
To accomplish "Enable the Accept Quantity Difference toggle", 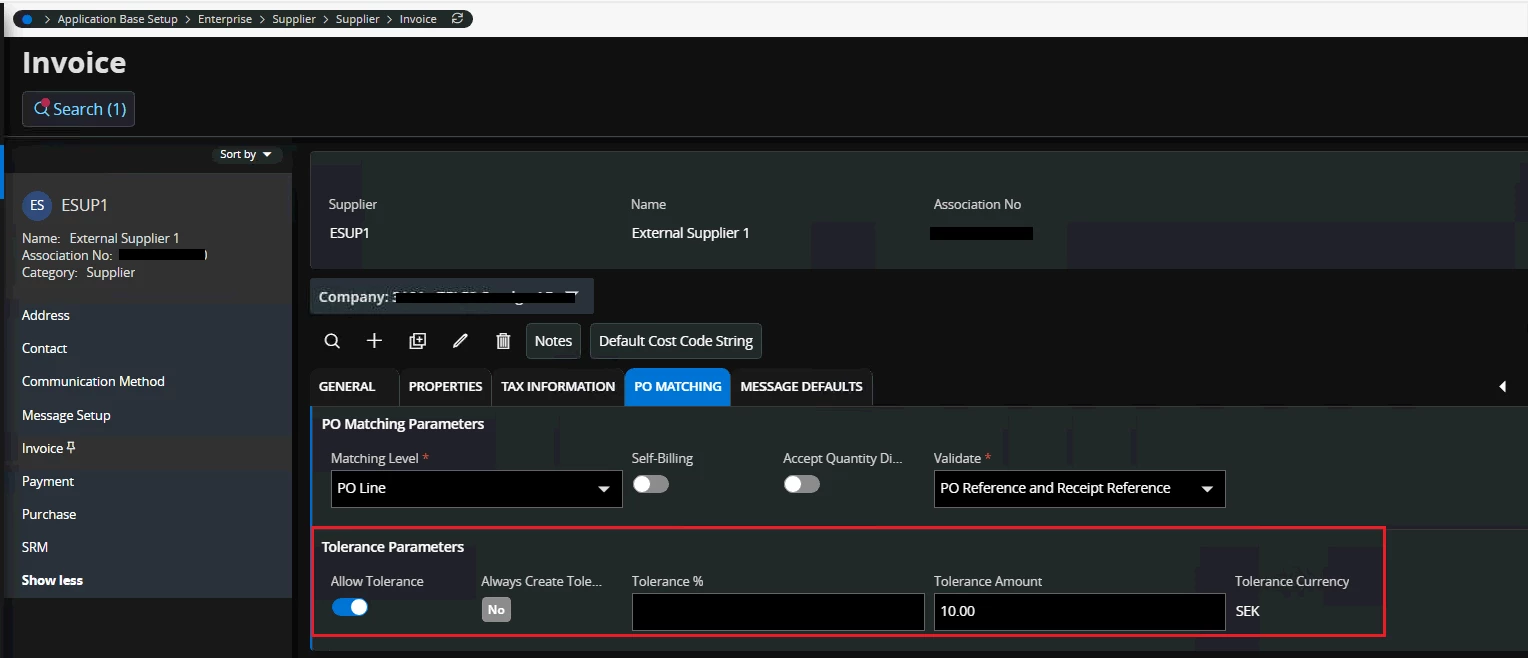I will point(801,484).
